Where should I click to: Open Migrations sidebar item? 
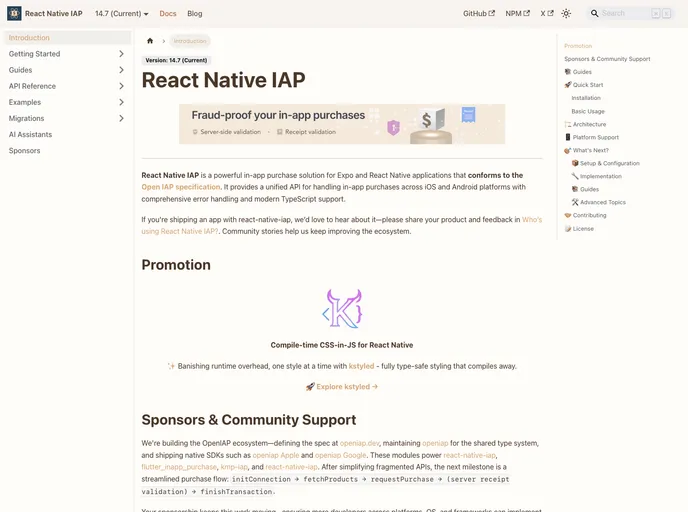tap(26, 118)
